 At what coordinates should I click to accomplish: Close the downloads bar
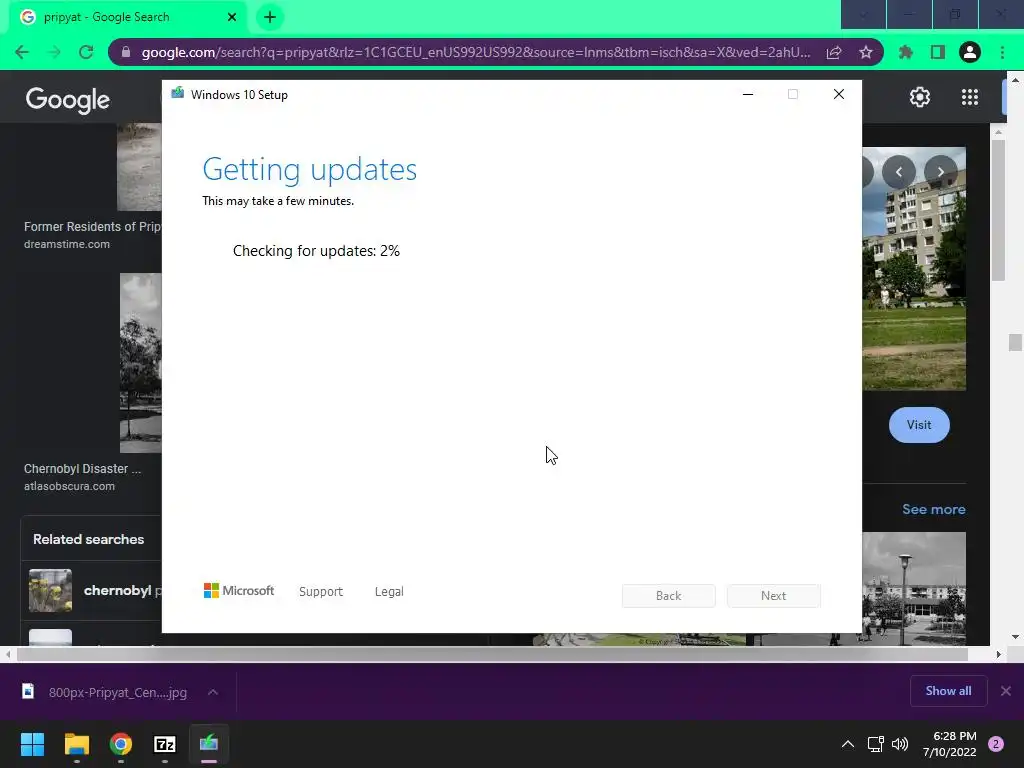click(1006, 691)
